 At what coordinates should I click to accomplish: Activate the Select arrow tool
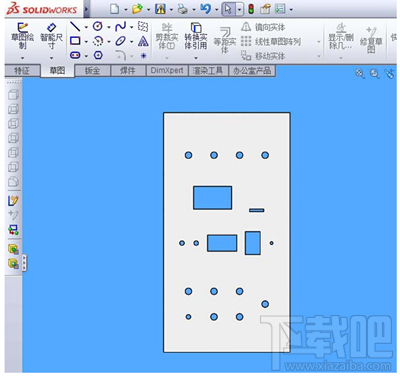click(x=228, y=9)
